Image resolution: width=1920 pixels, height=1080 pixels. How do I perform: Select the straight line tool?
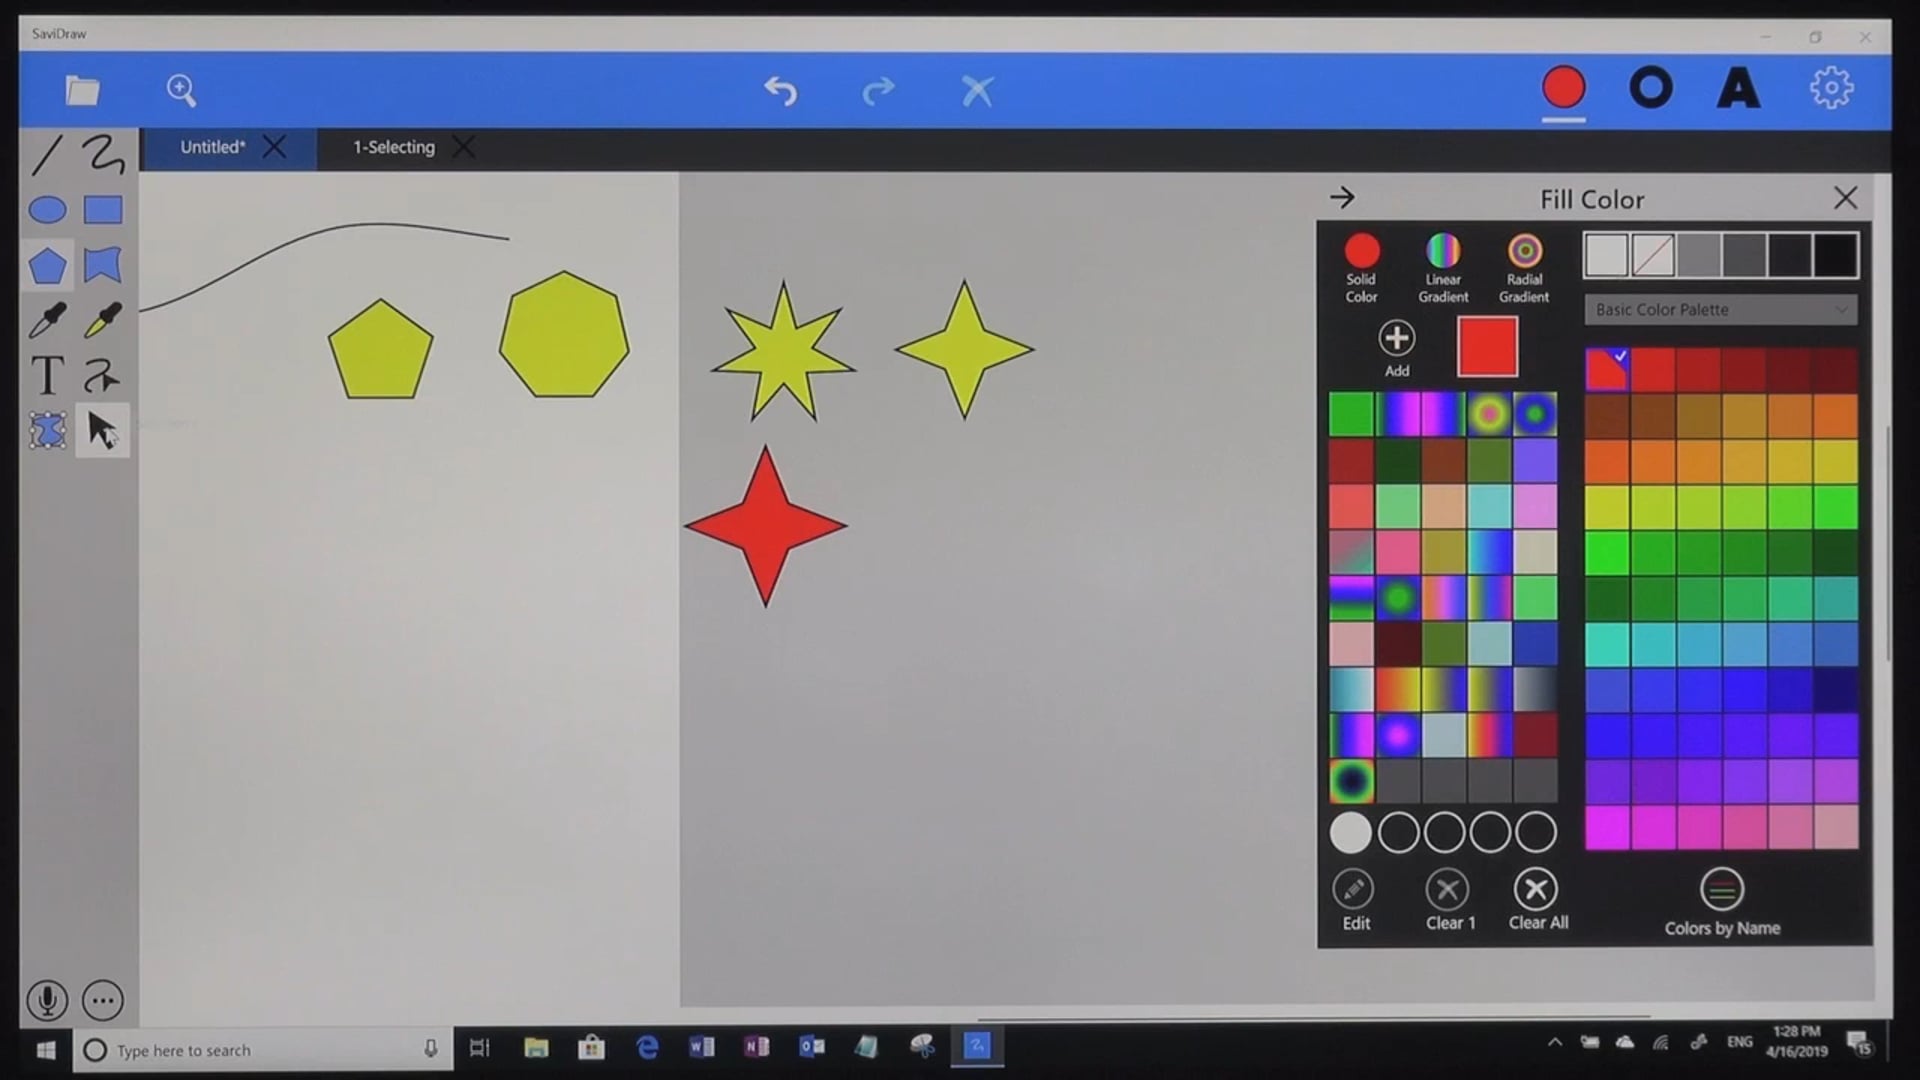point(47,155)
